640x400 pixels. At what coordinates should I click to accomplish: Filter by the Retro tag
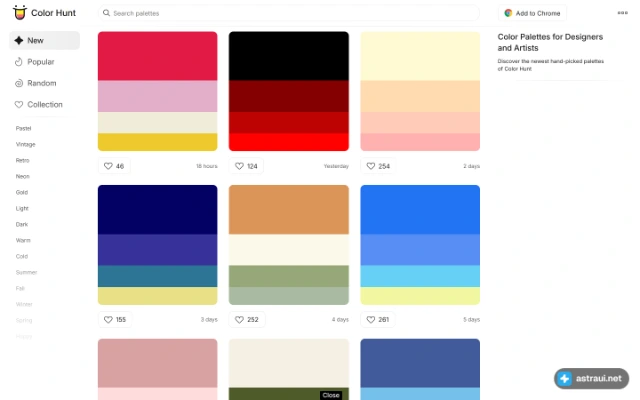click(x=22, y=160)
